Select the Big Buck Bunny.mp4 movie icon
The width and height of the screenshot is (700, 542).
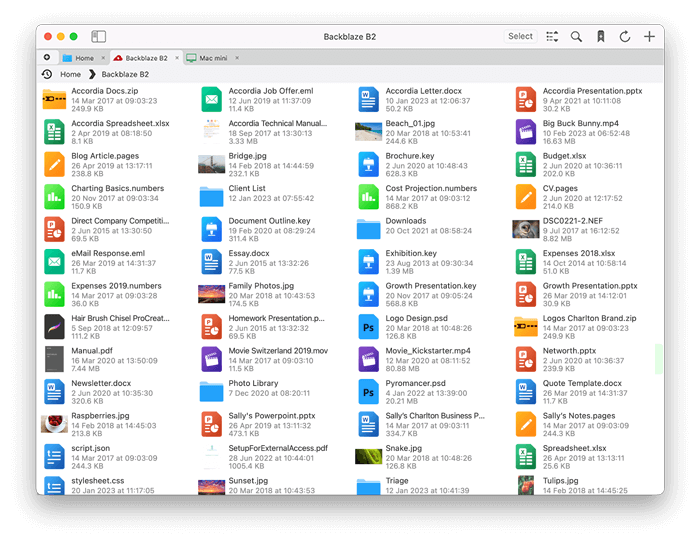525,132
